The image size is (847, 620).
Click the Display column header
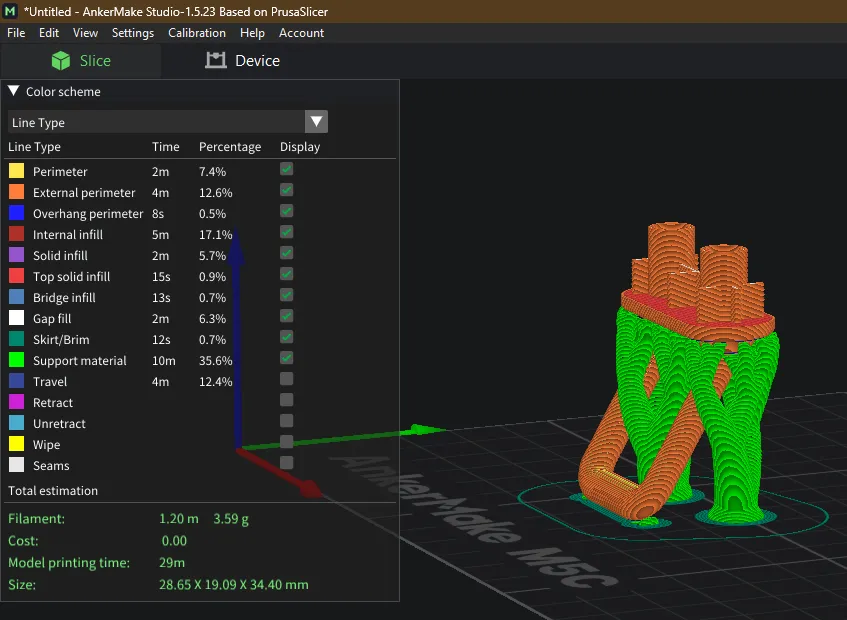pyautogui.click(x=300, y=147)
